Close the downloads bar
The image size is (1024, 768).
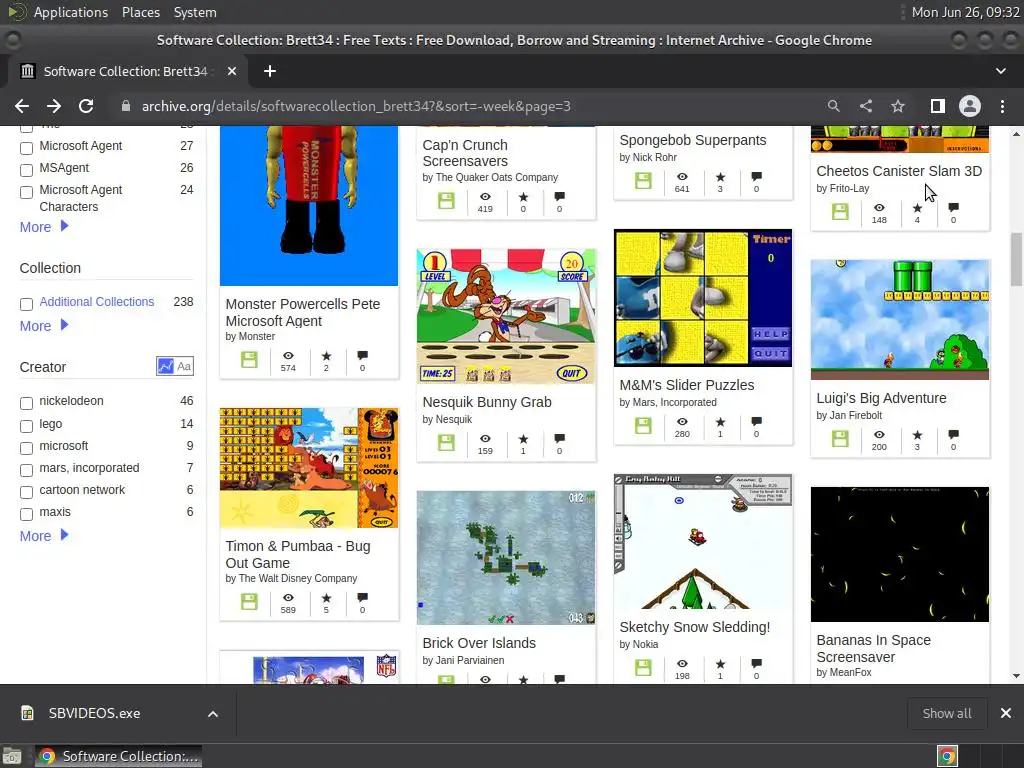[x=1006, y=713]
